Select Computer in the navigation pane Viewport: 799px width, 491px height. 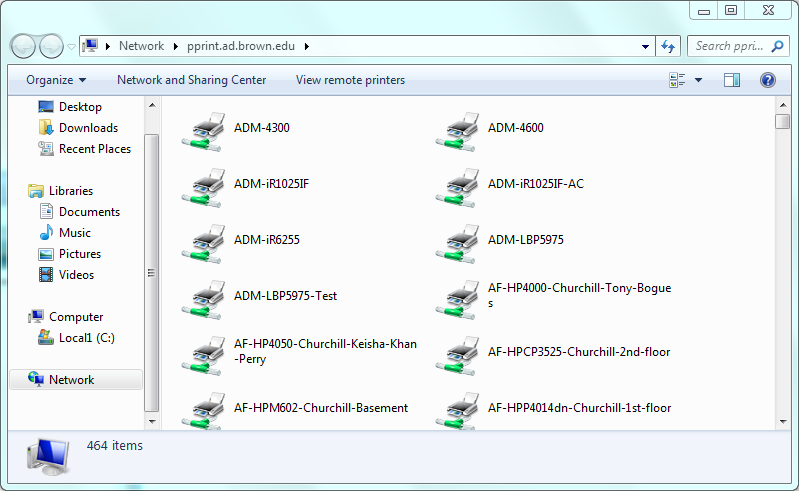(66, 317)
